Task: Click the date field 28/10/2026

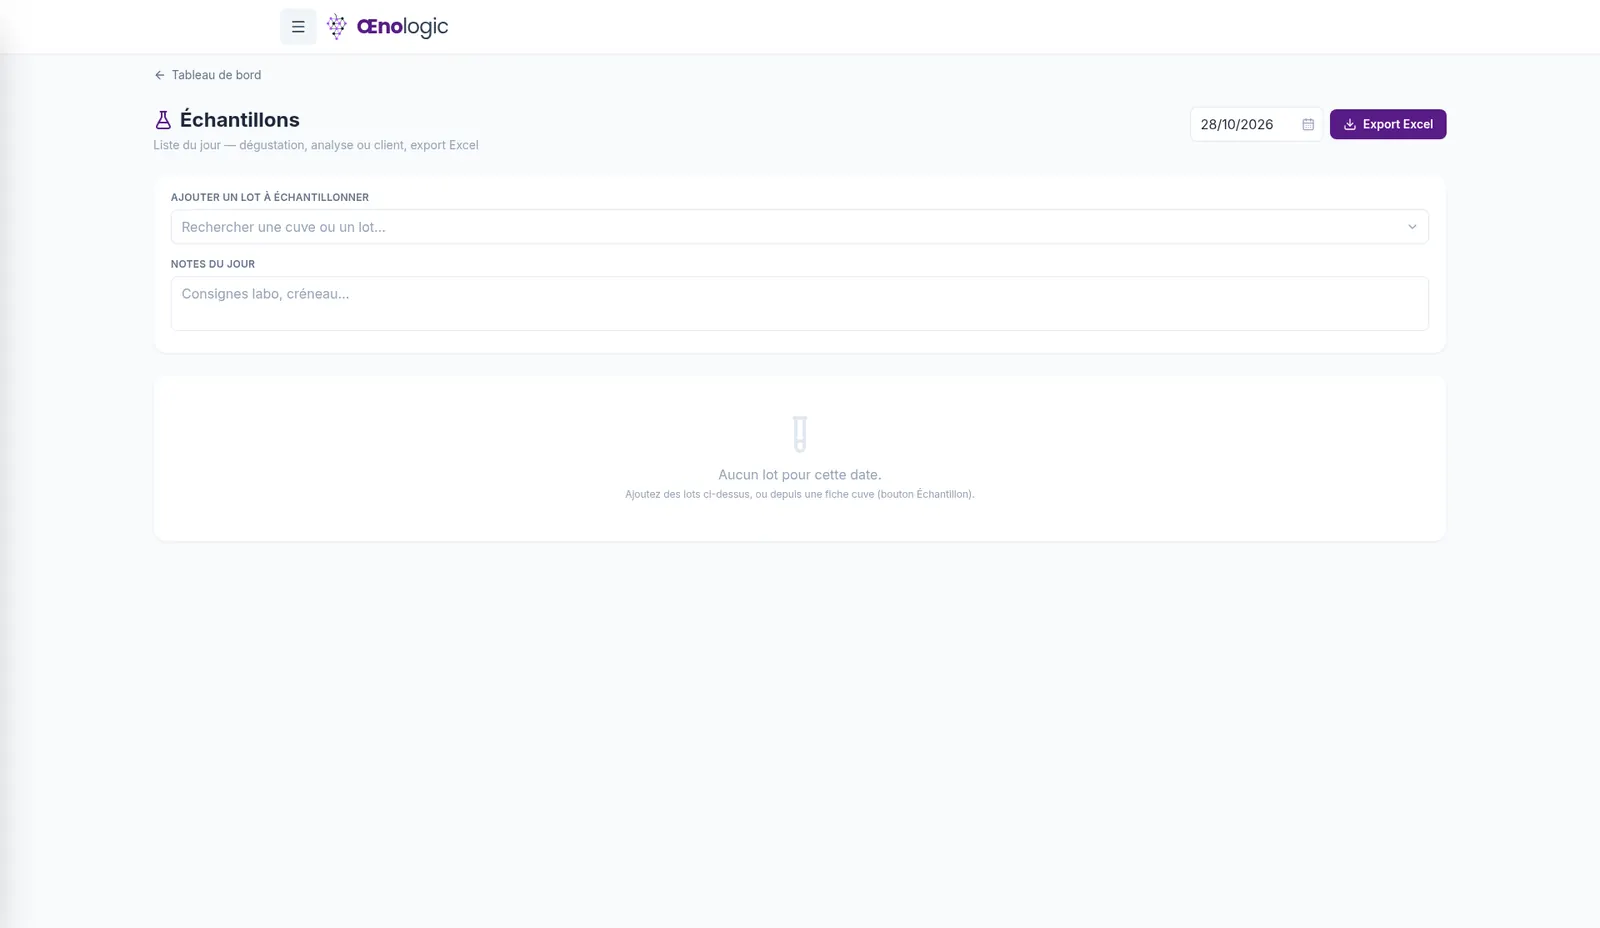Action: (x=1256, y=124)
